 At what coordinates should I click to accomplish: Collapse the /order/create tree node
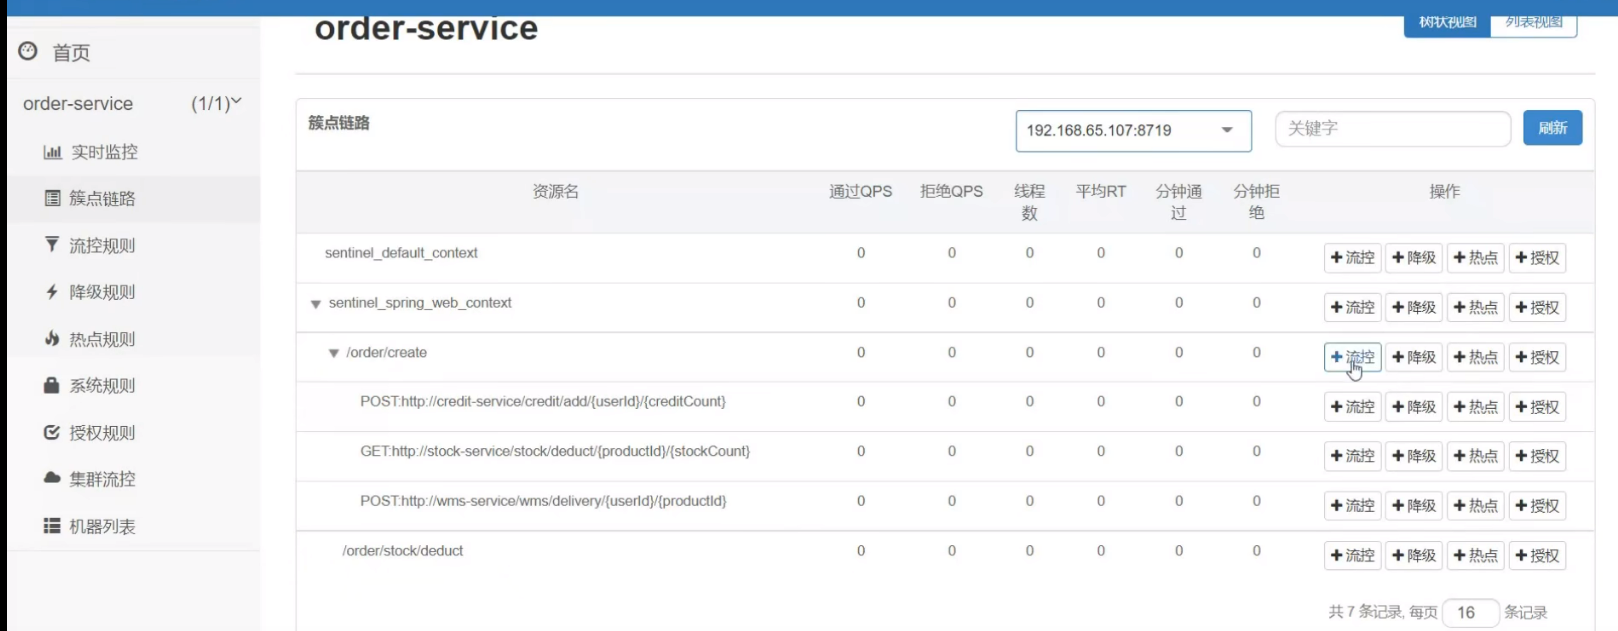coord(334,353)
